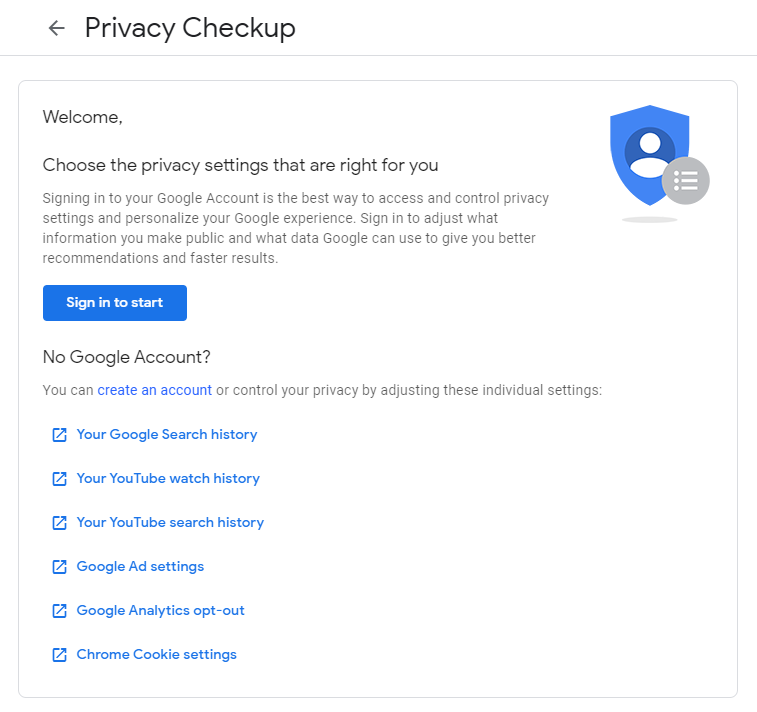Click the external-link icon beside YouTube watch history

pos(59,479)
